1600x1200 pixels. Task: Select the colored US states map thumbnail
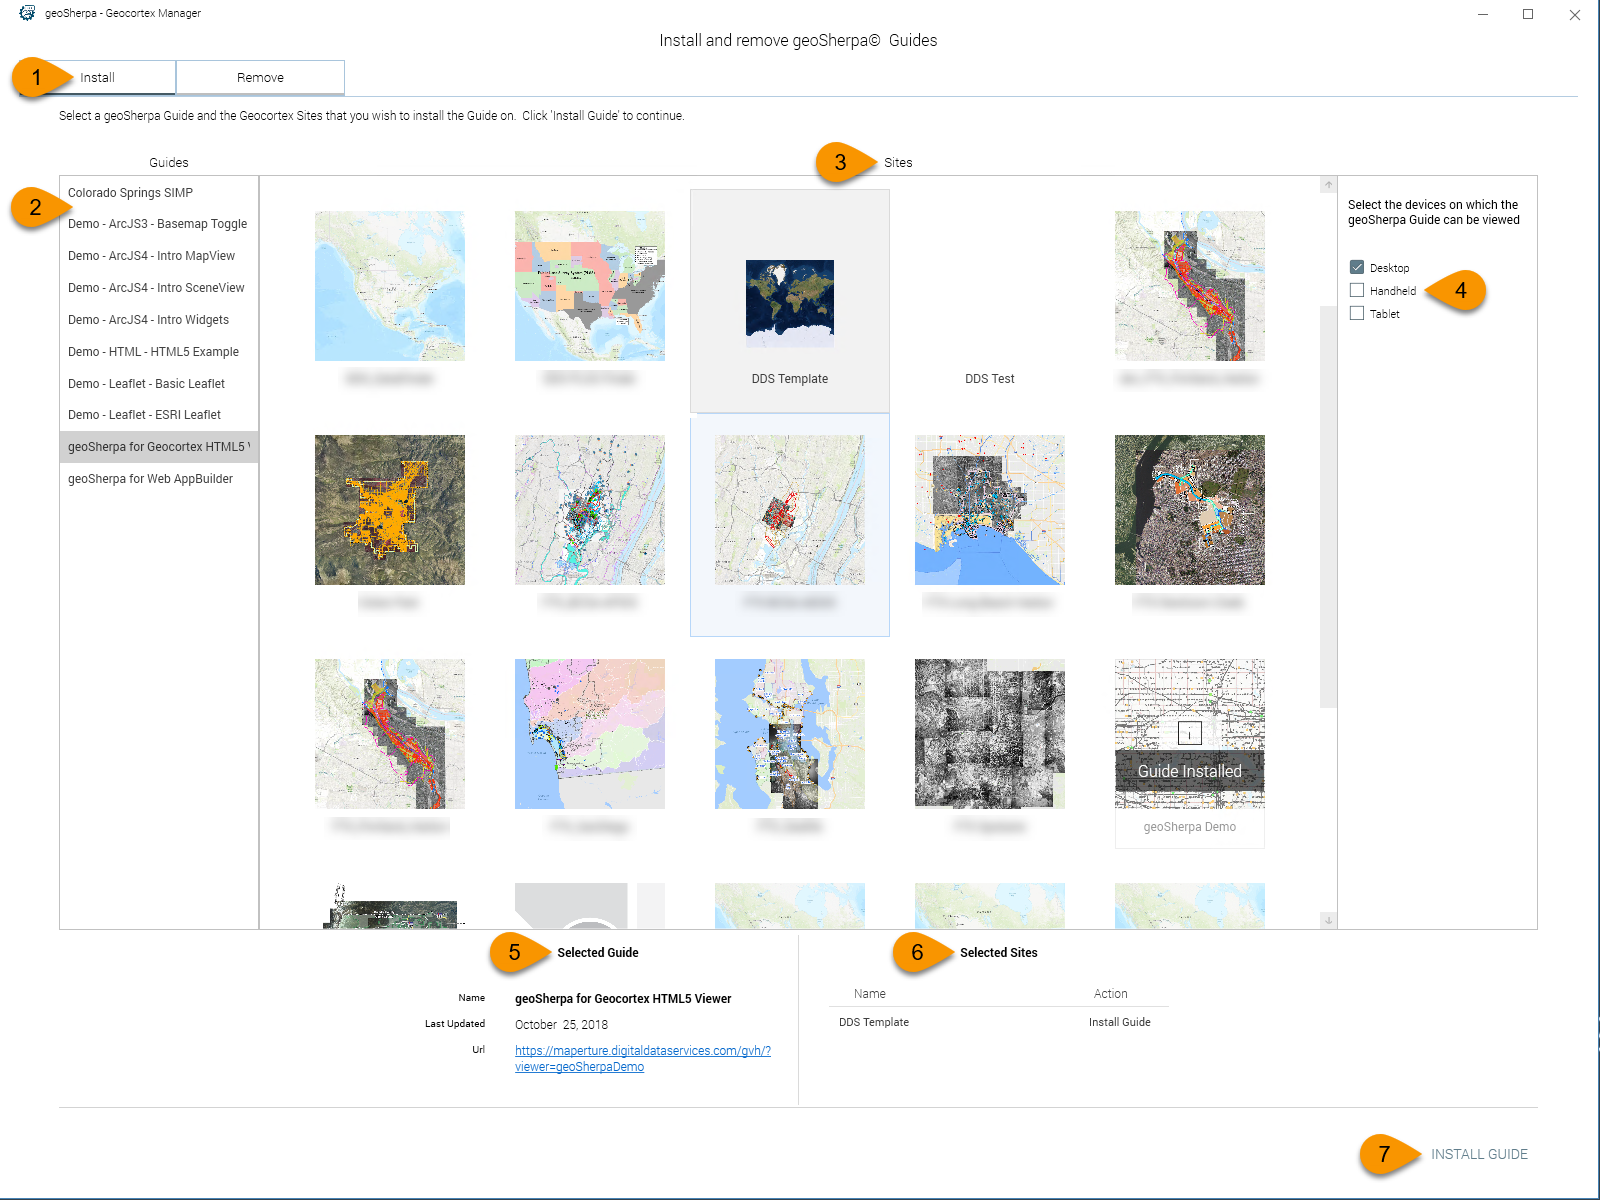pos(590,286)
